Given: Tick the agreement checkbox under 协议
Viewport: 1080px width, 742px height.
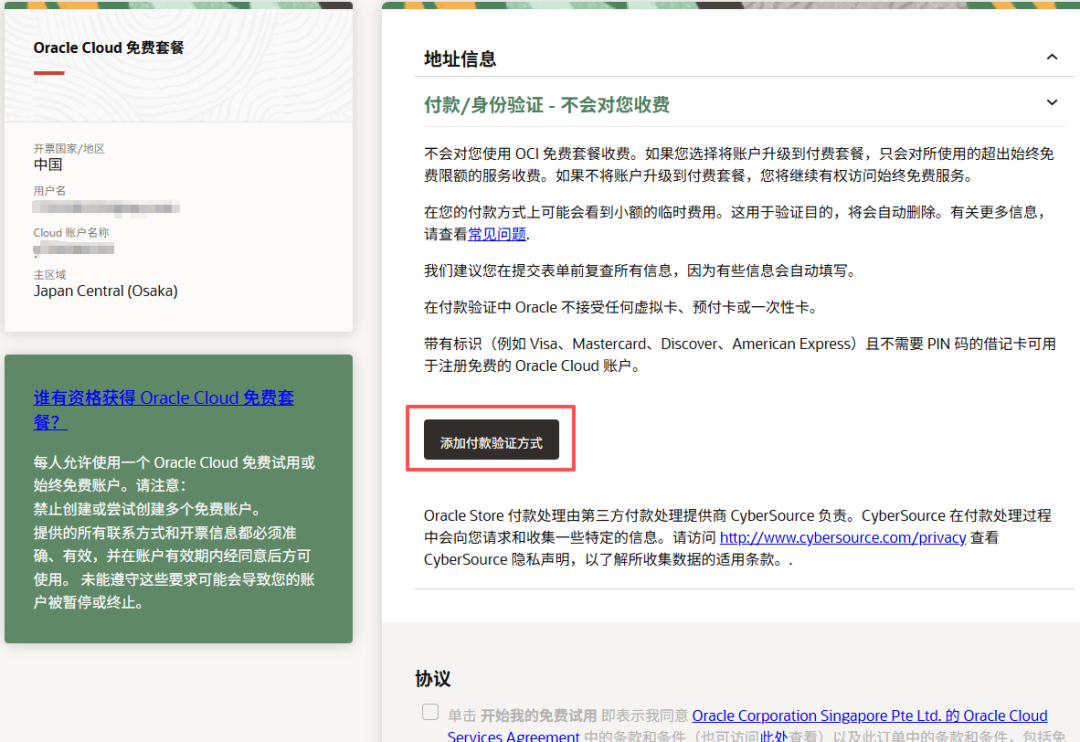Looking at the screenshot, I should coord(430,712).
